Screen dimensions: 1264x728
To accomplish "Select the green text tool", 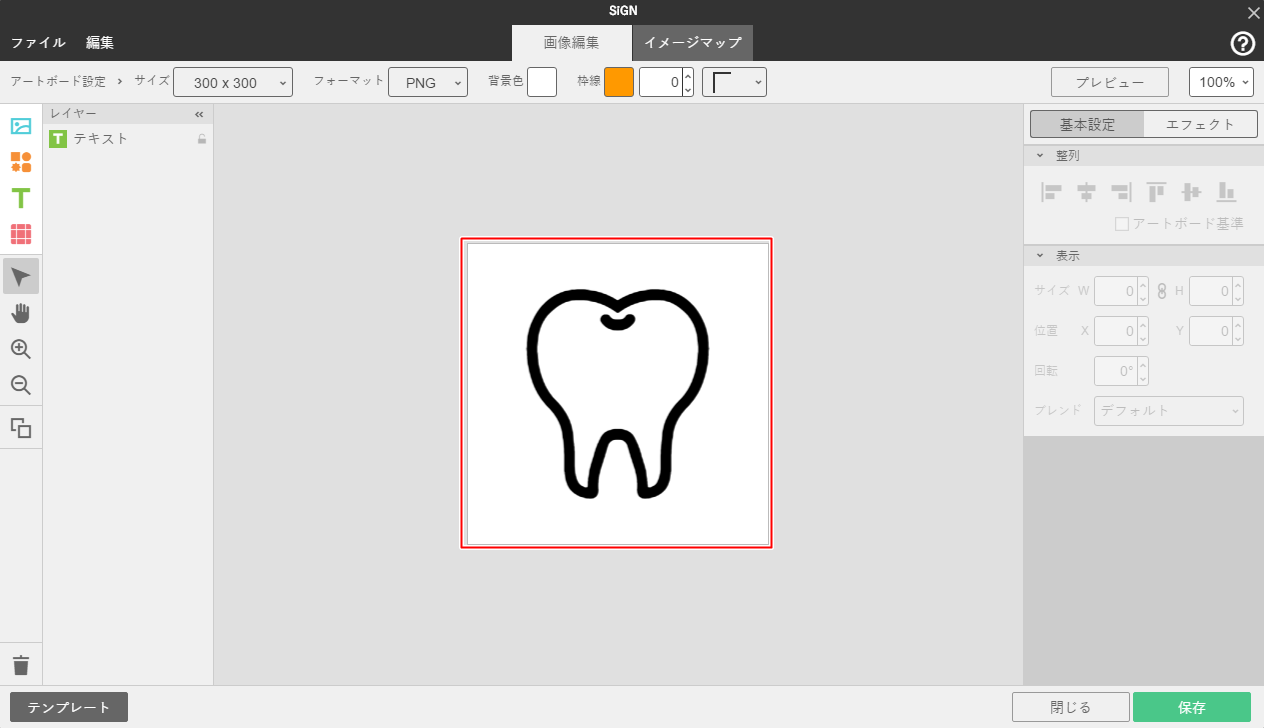I will (x=21, y=198).
